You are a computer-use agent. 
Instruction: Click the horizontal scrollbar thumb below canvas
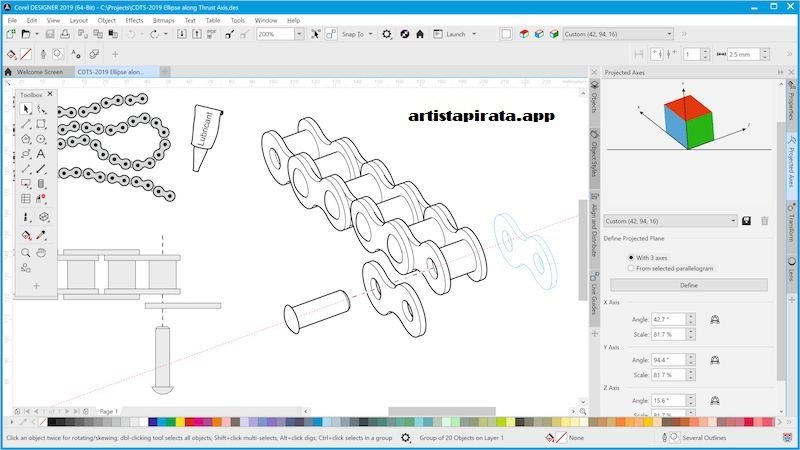[442, 411]
